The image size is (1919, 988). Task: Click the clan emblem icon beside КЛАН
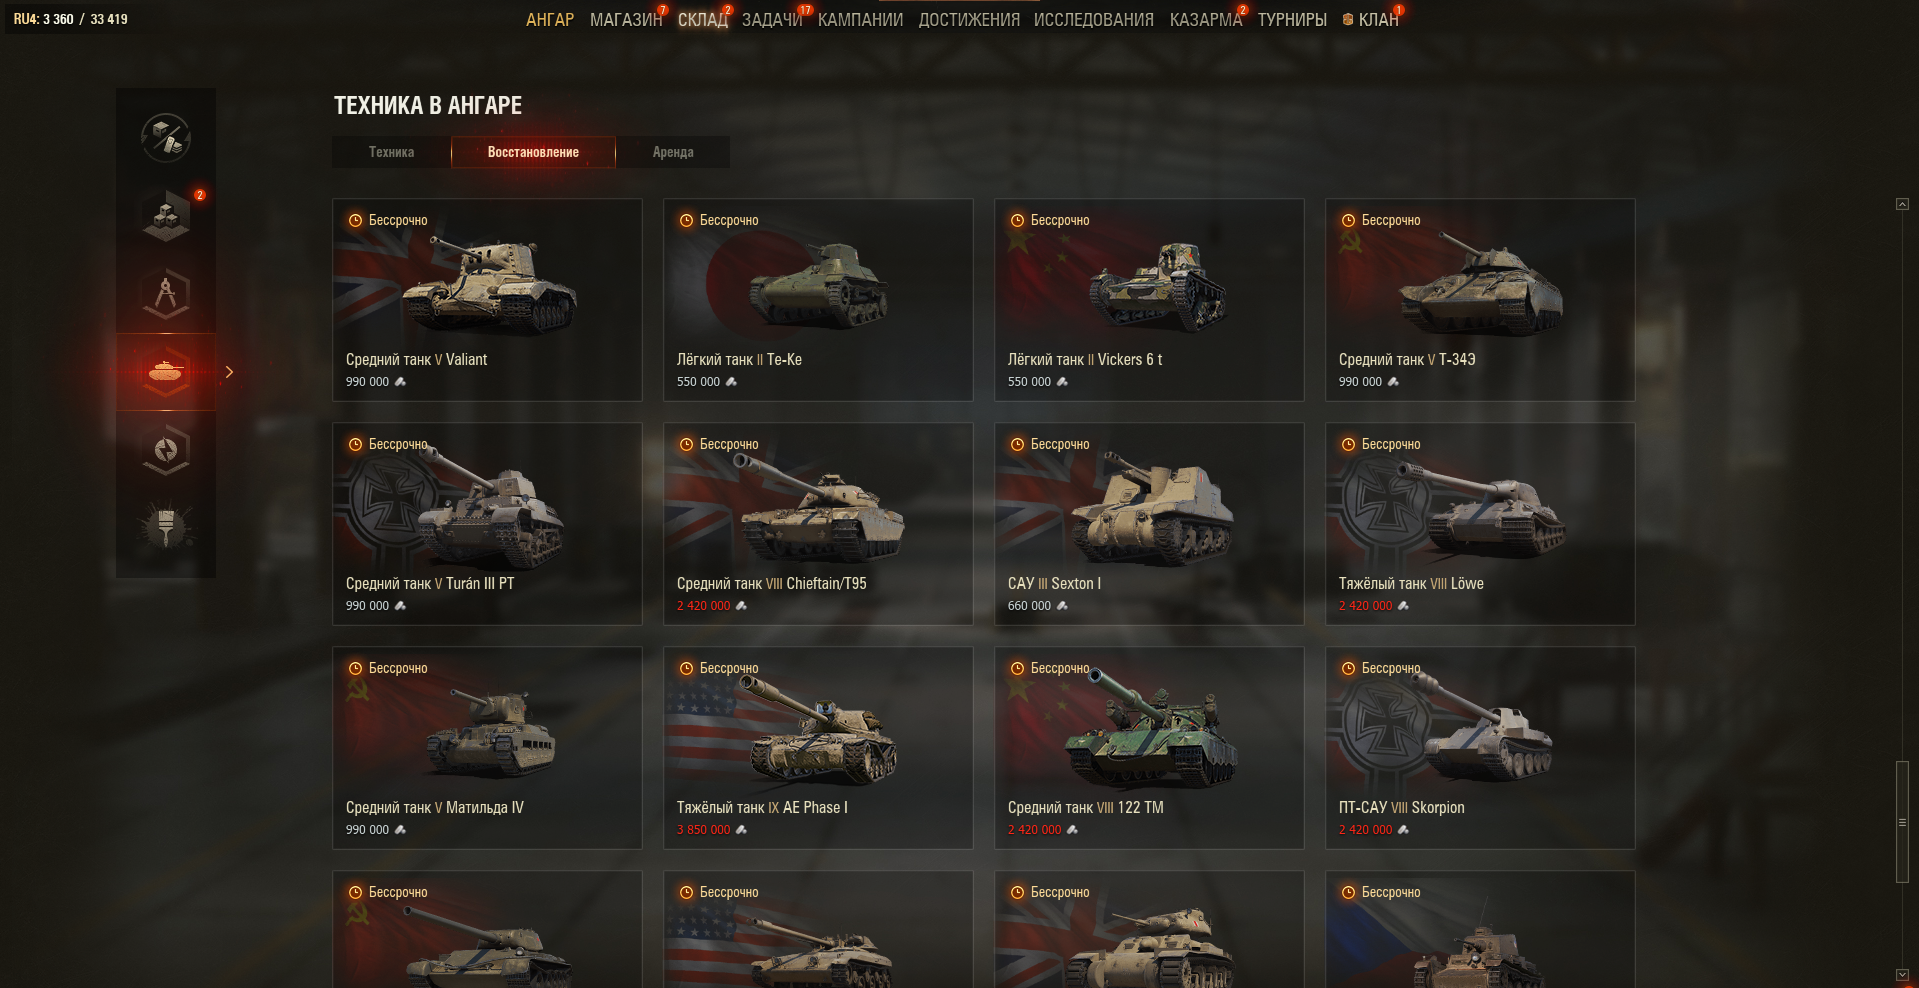click(1348, 20)
